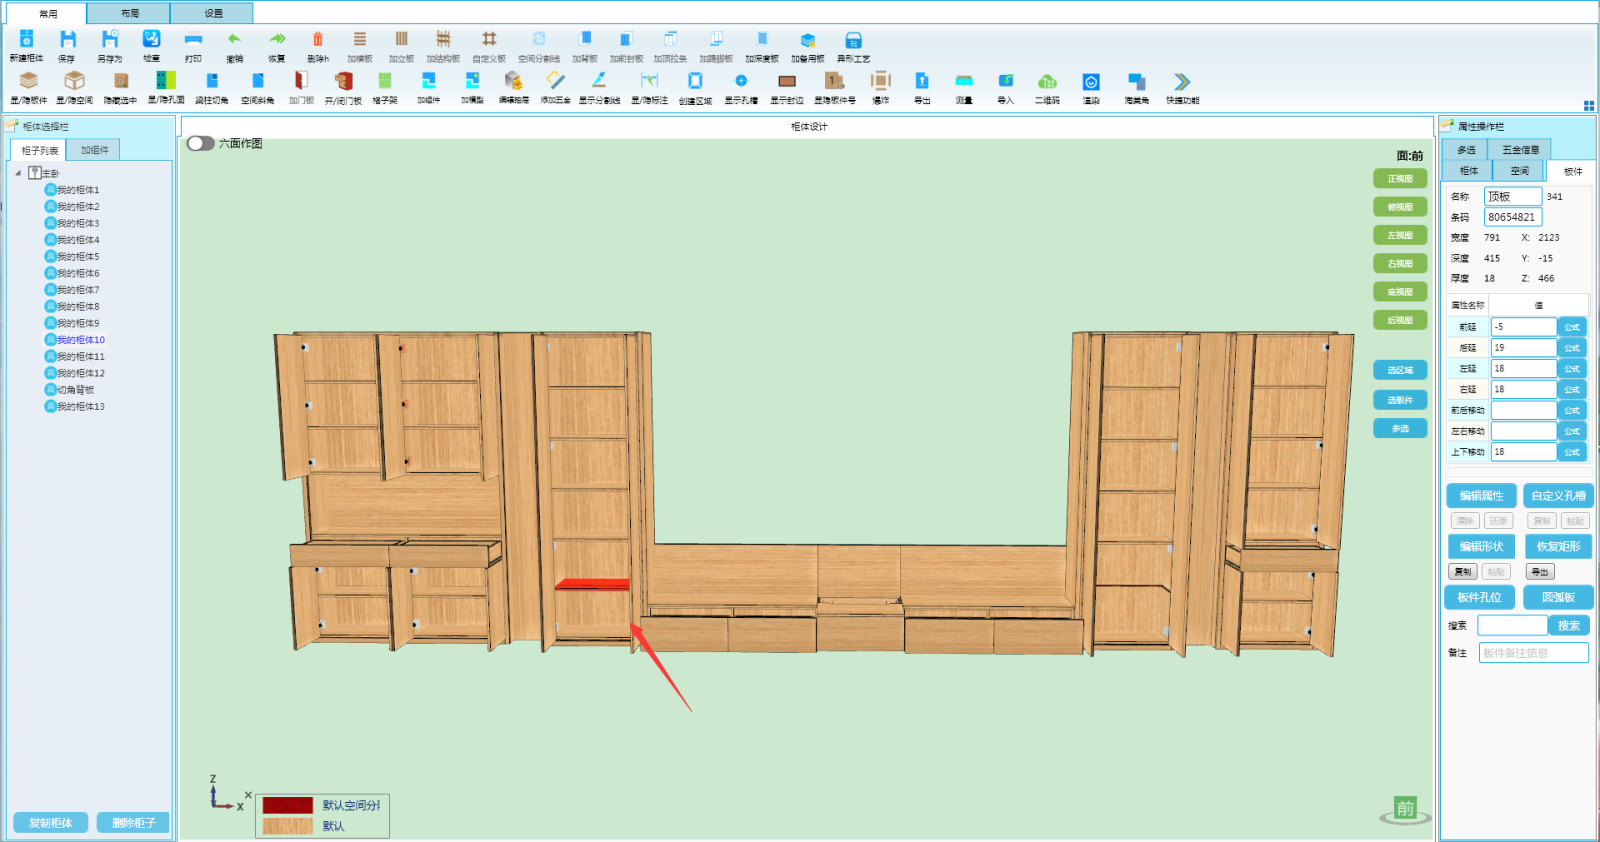Click the 新建柜体 (new cabinet) icon
Image resolution: width=1600 pixels, height=842 pixels.
[27, 40]
